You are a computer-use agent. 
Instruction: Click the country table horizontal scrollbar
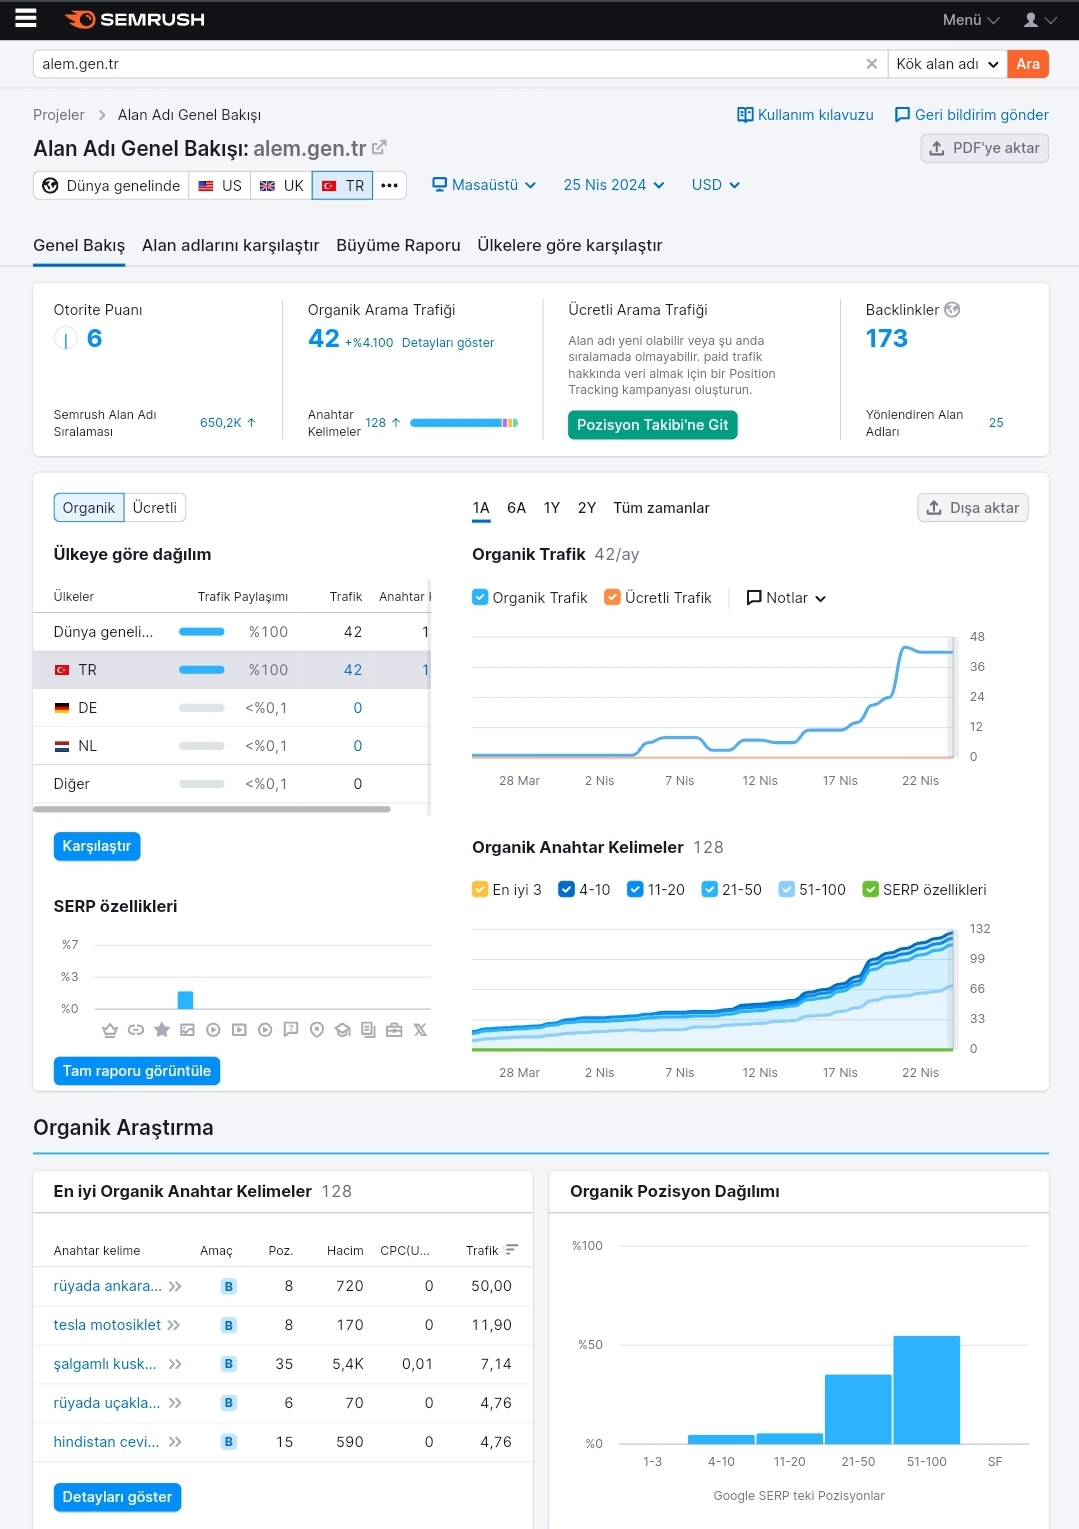[x=212, y=809]
